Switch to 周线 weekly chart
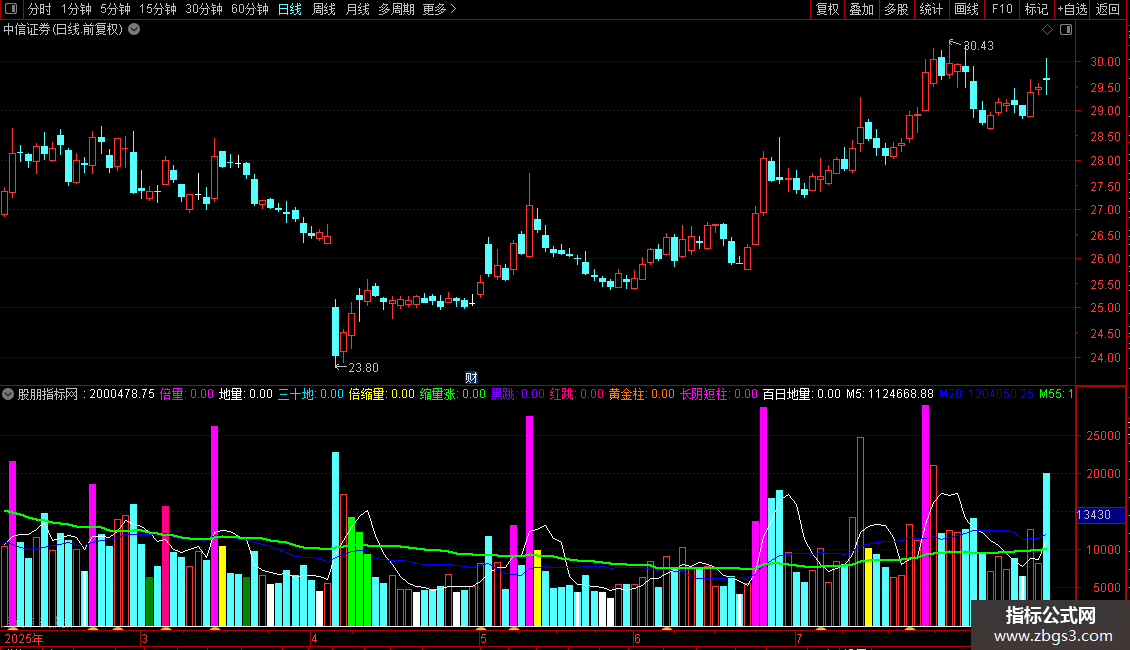1130x650 pixels. (324, 9)
